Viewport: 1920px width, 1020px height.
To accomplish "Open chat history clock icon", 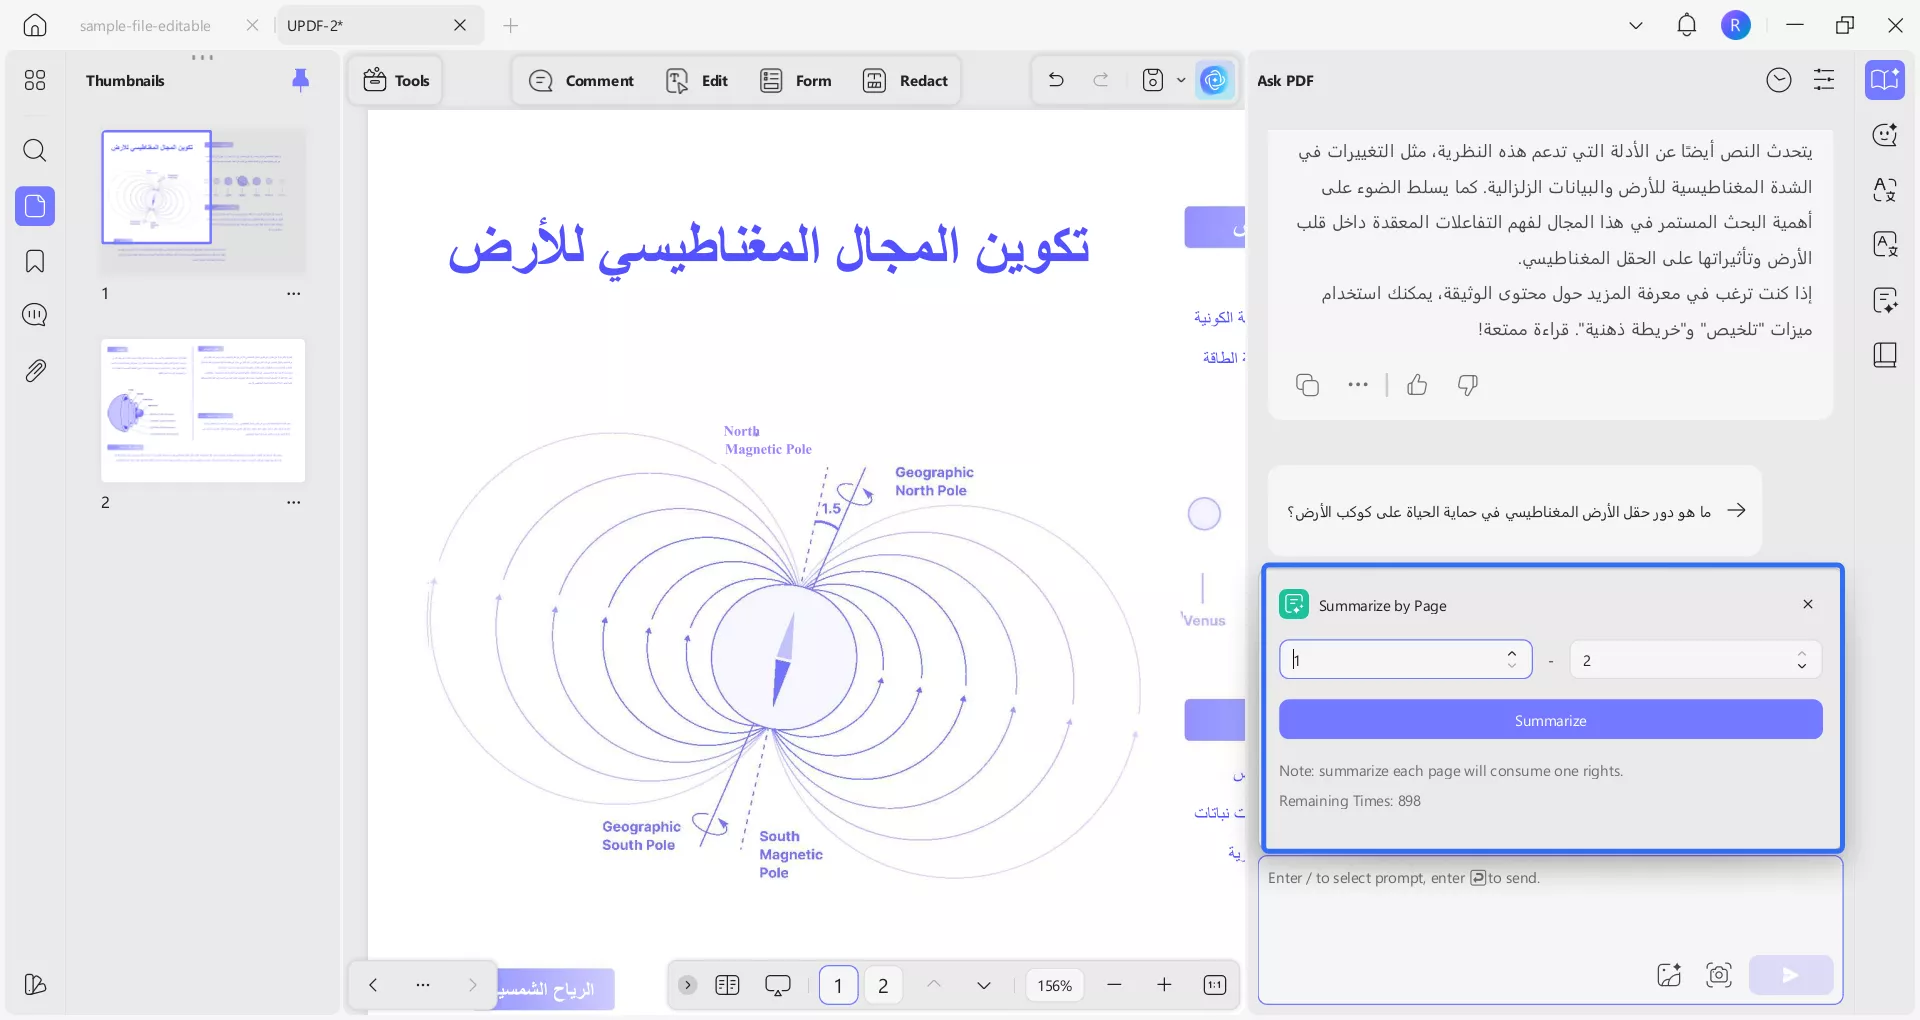I will tap(1779, 80).
